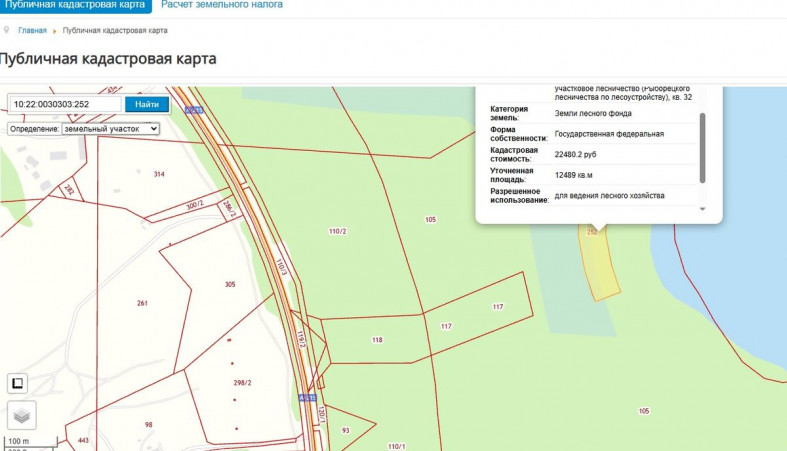
Task: Click the cadastral number search field
Action: (x=65, y=104)
